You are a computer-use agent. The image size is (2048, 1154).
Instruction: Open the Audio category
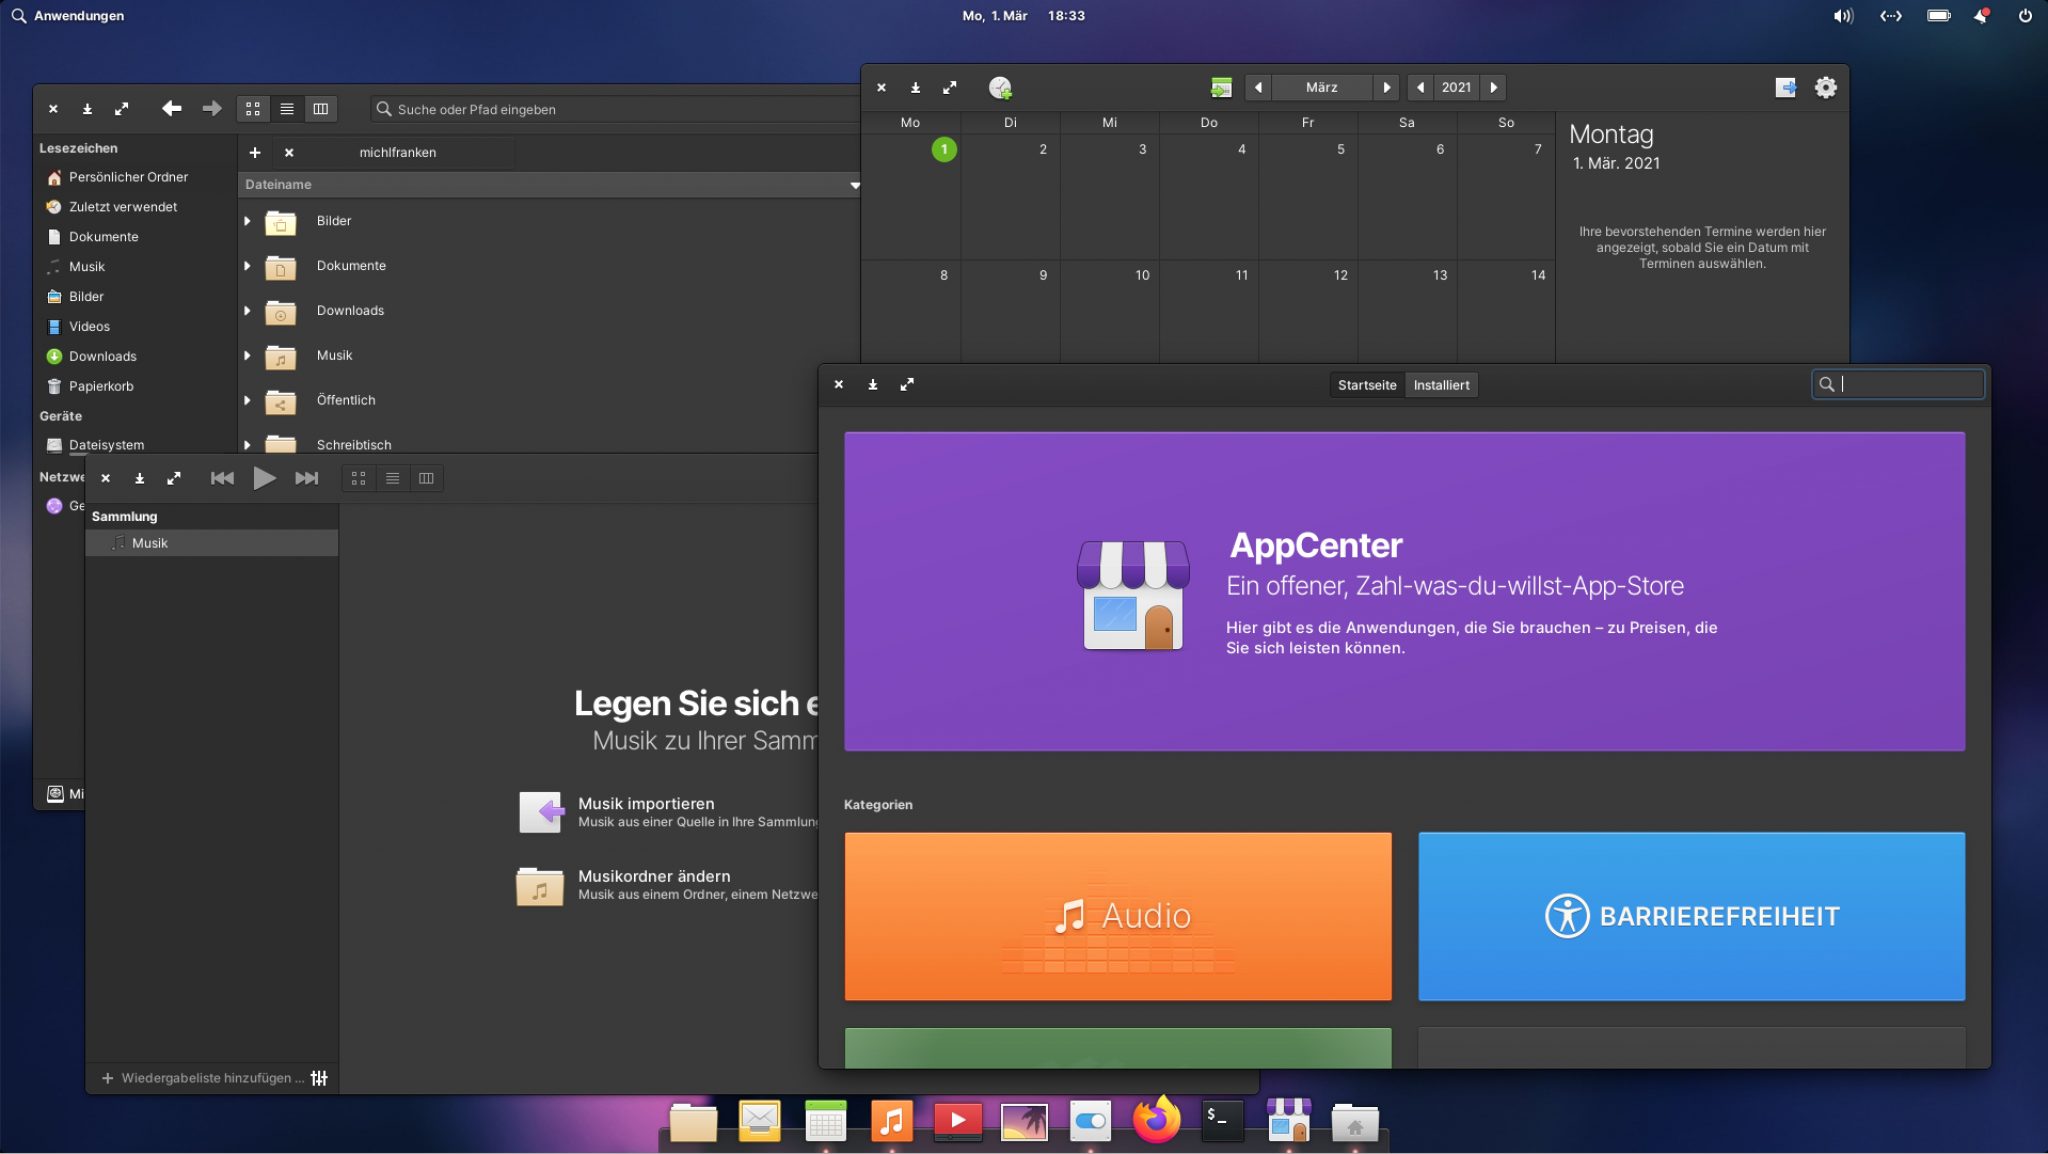(1118, 916)
